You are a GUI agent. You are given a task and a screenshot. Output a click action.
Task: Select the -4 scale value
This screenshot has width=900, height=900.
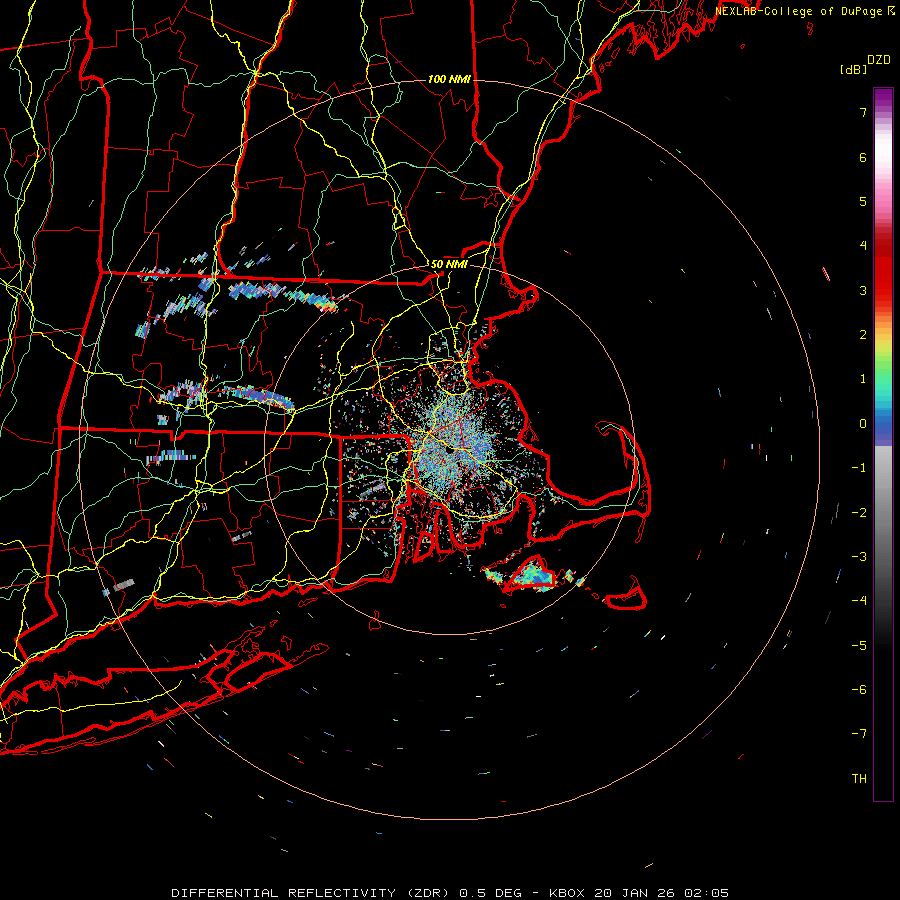(859, 601)
